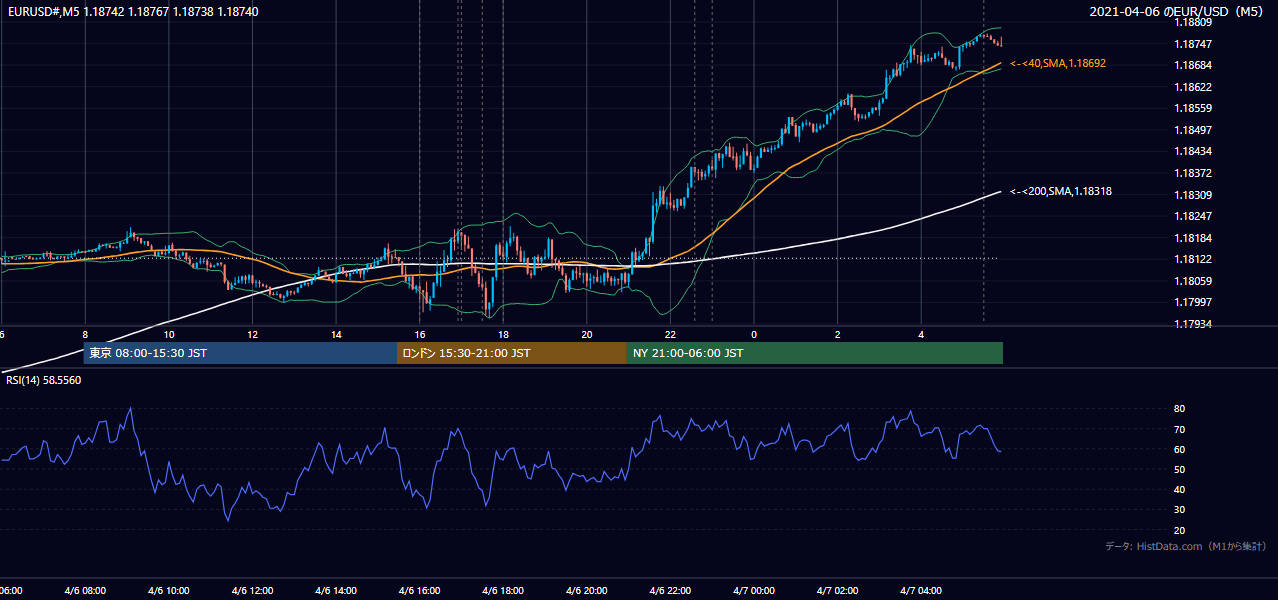Image resolution: width=1278 pixels, height=600 pixels.
Task: Click the 4/6 18:00 date label
Action: [503, 591]
